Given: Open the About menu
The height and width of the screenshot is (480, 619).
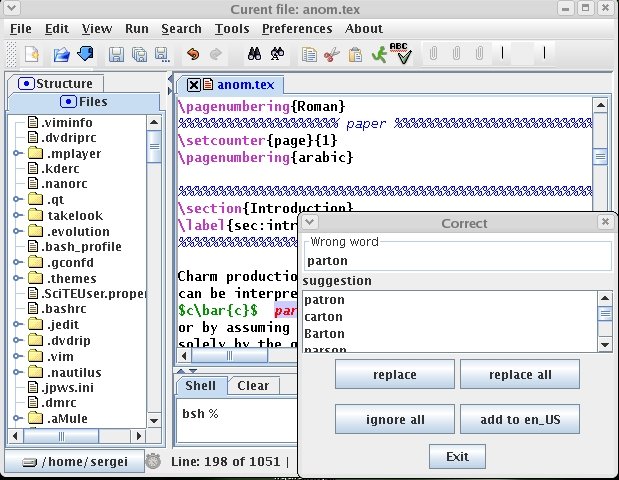Looking at the screenshot, I should pyautogui.click(x=364, y=29).
